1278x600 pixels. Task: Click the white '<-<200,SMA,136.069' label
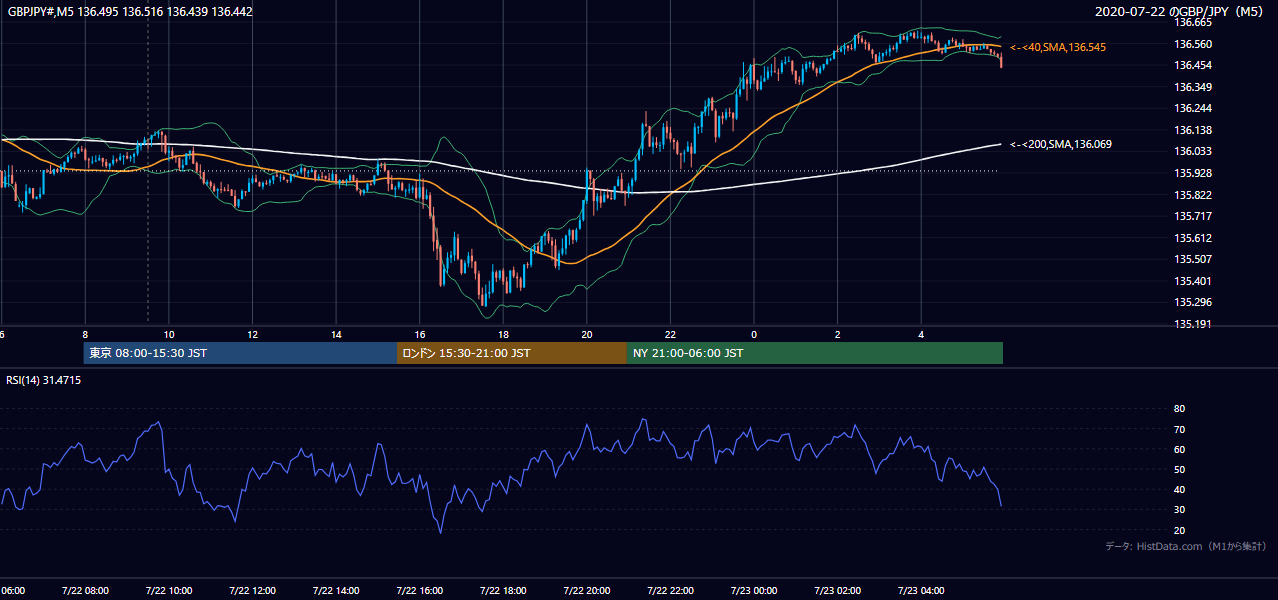pos(1061,144)
